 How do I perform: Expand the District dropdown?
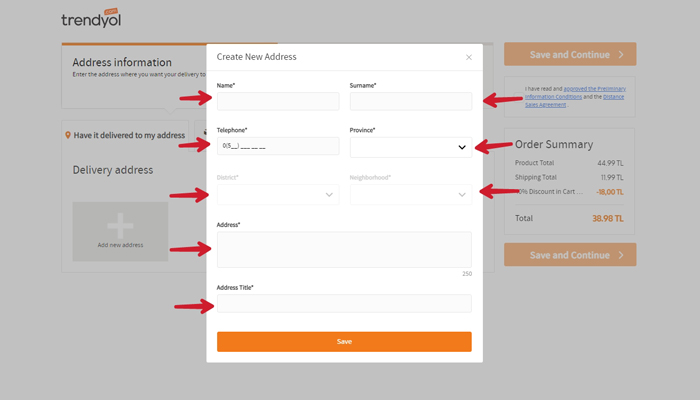[x=278, y=194]
